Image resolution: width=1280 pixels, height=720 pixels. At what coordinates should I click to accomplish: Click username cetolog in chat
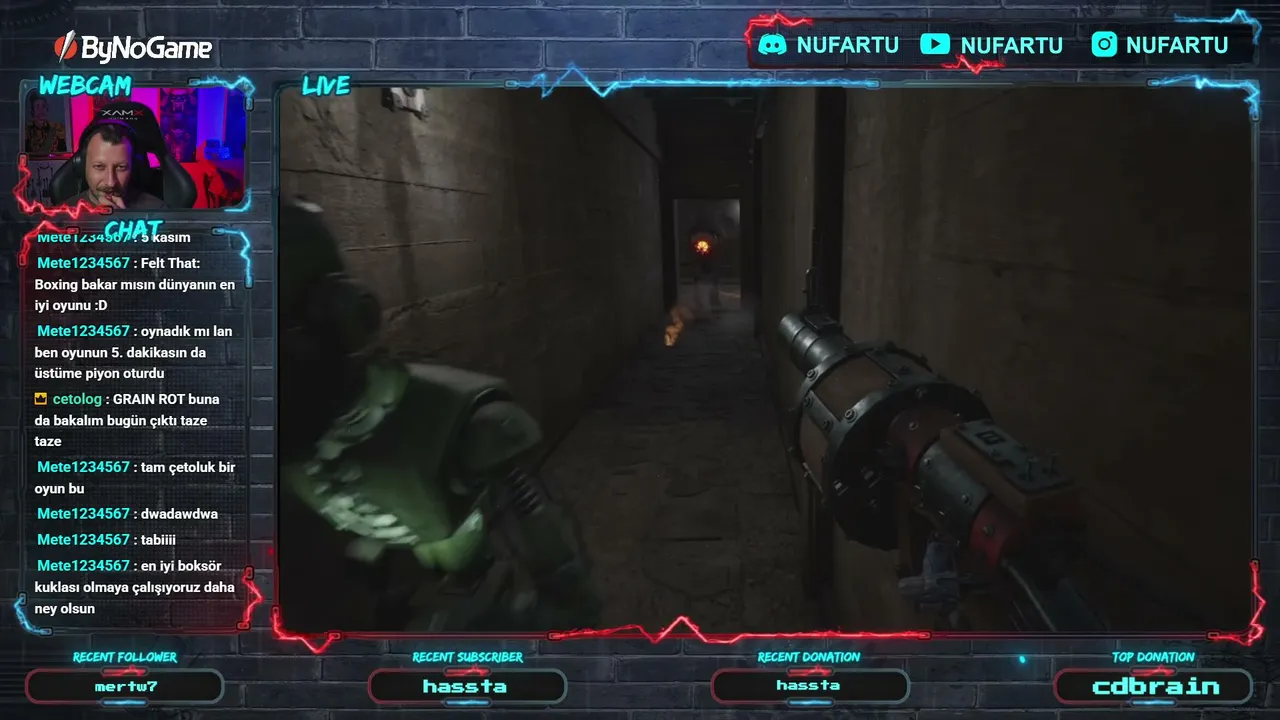click(77, 399)
